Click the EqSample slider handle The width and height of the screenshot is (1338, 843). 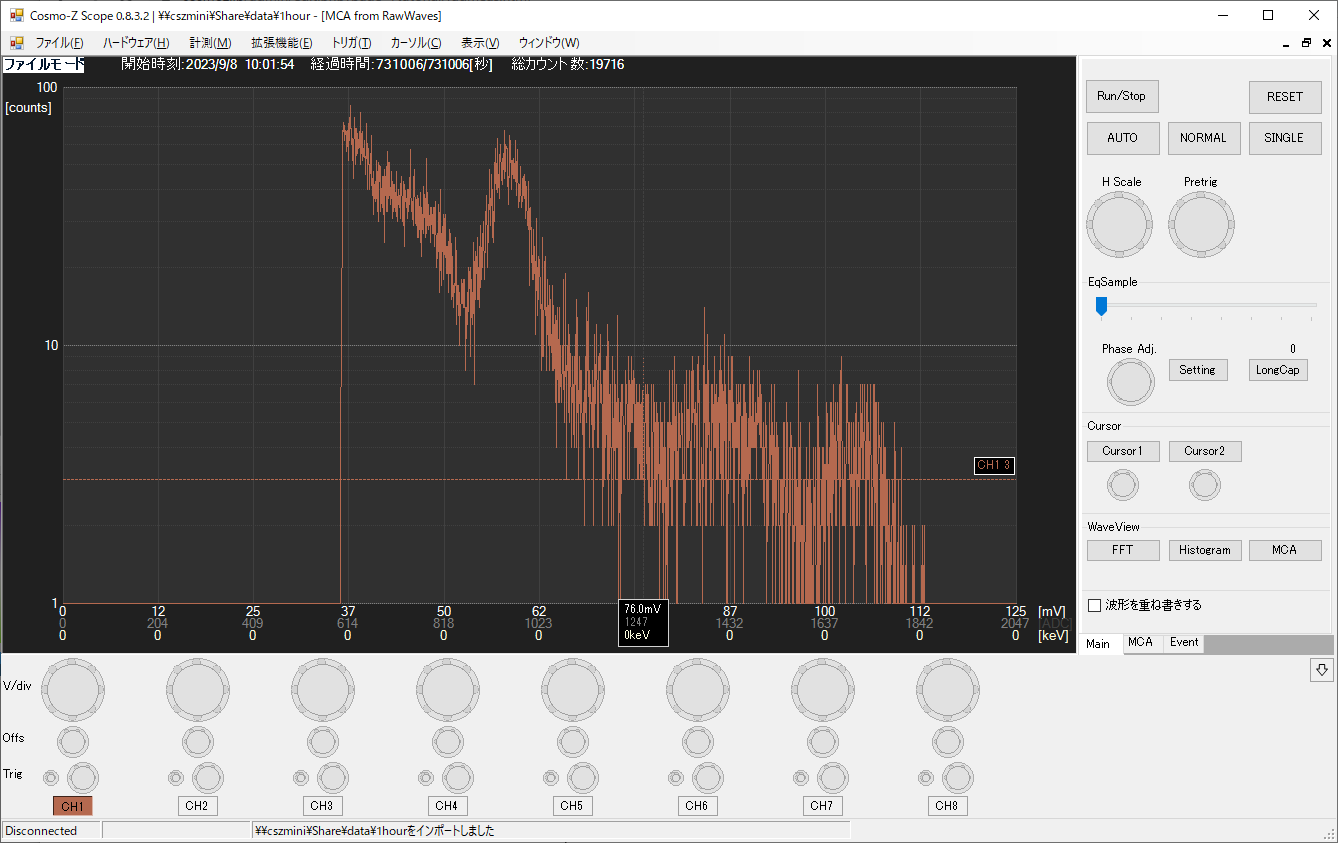pos(1101,305)
